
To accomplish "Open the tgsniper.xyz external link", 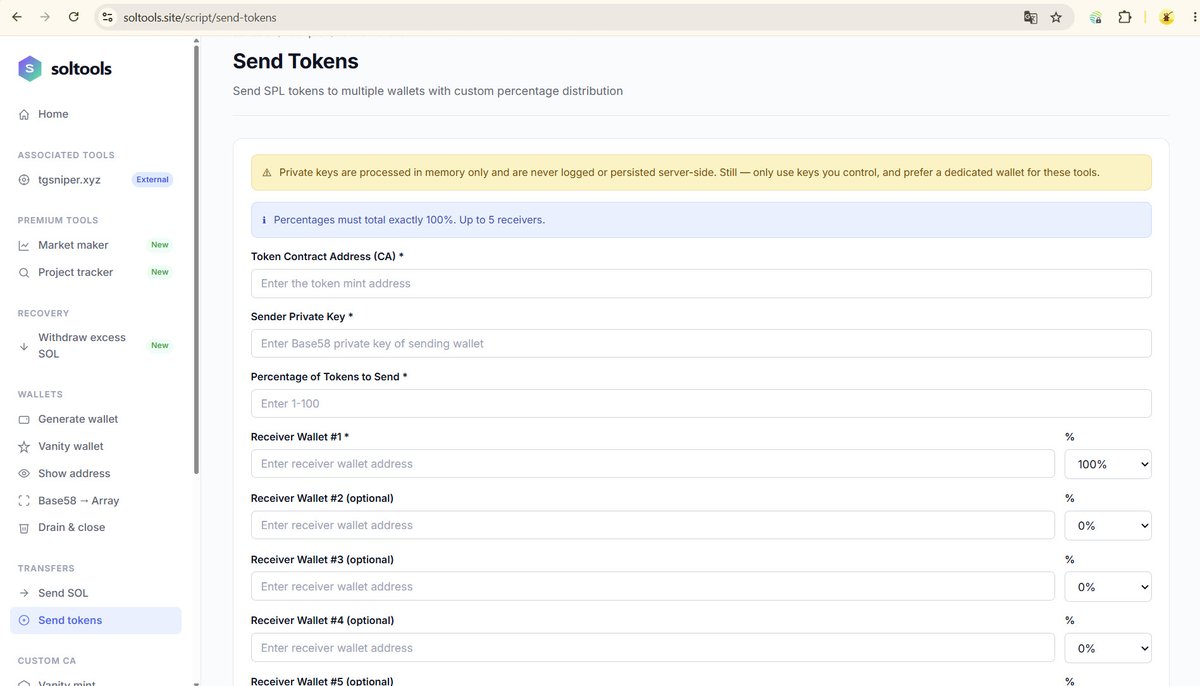I will pos(96,180).
